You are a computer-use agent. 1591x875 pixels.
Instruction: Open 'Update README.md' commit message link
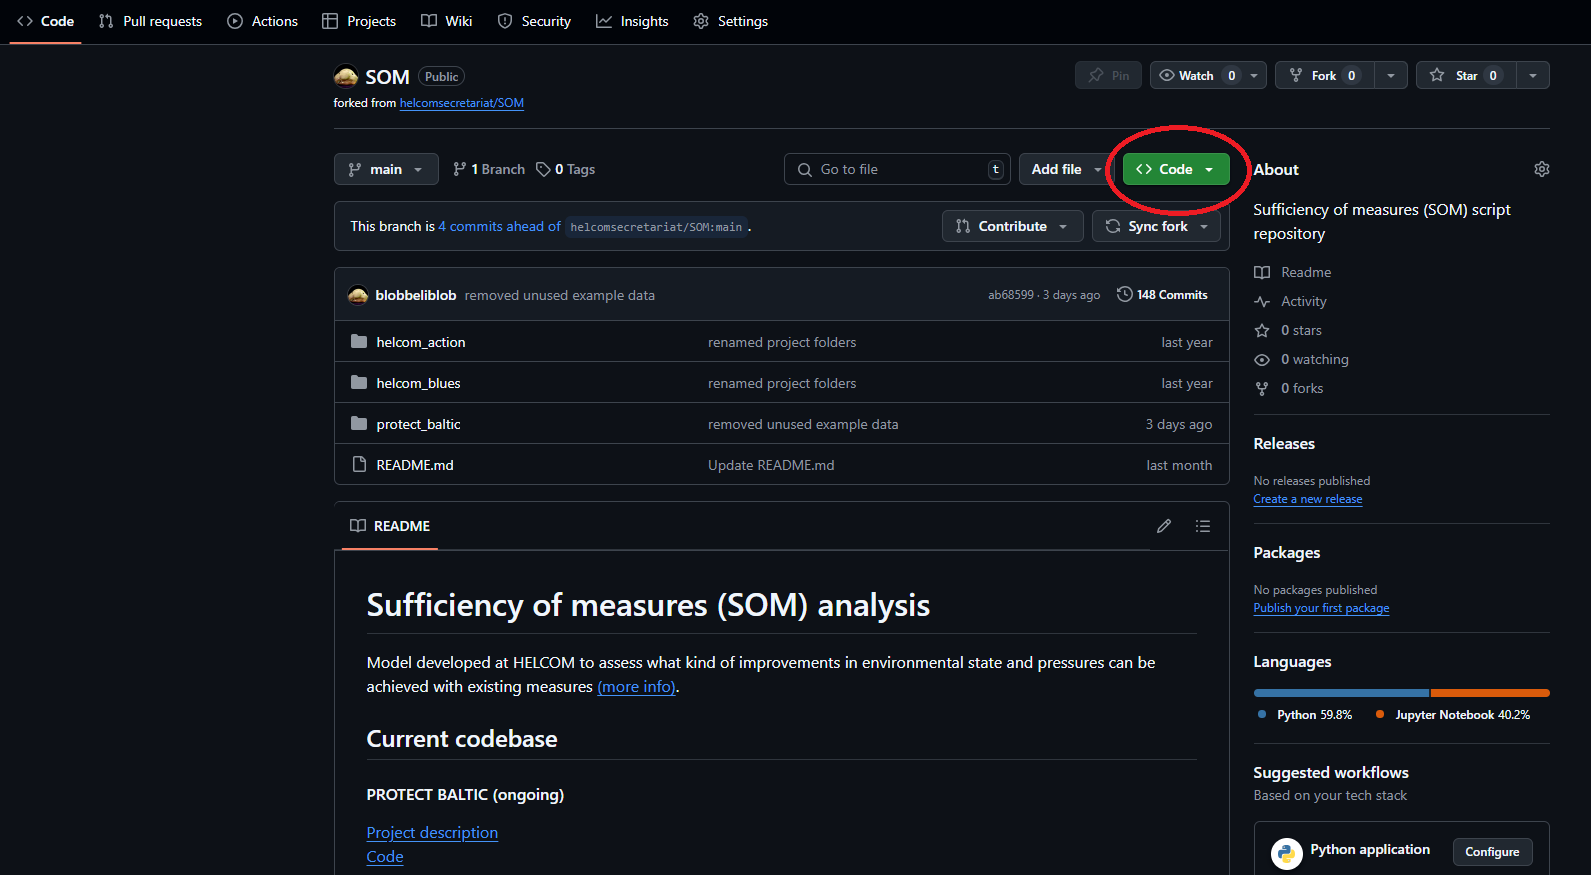[x=771, y=465]
